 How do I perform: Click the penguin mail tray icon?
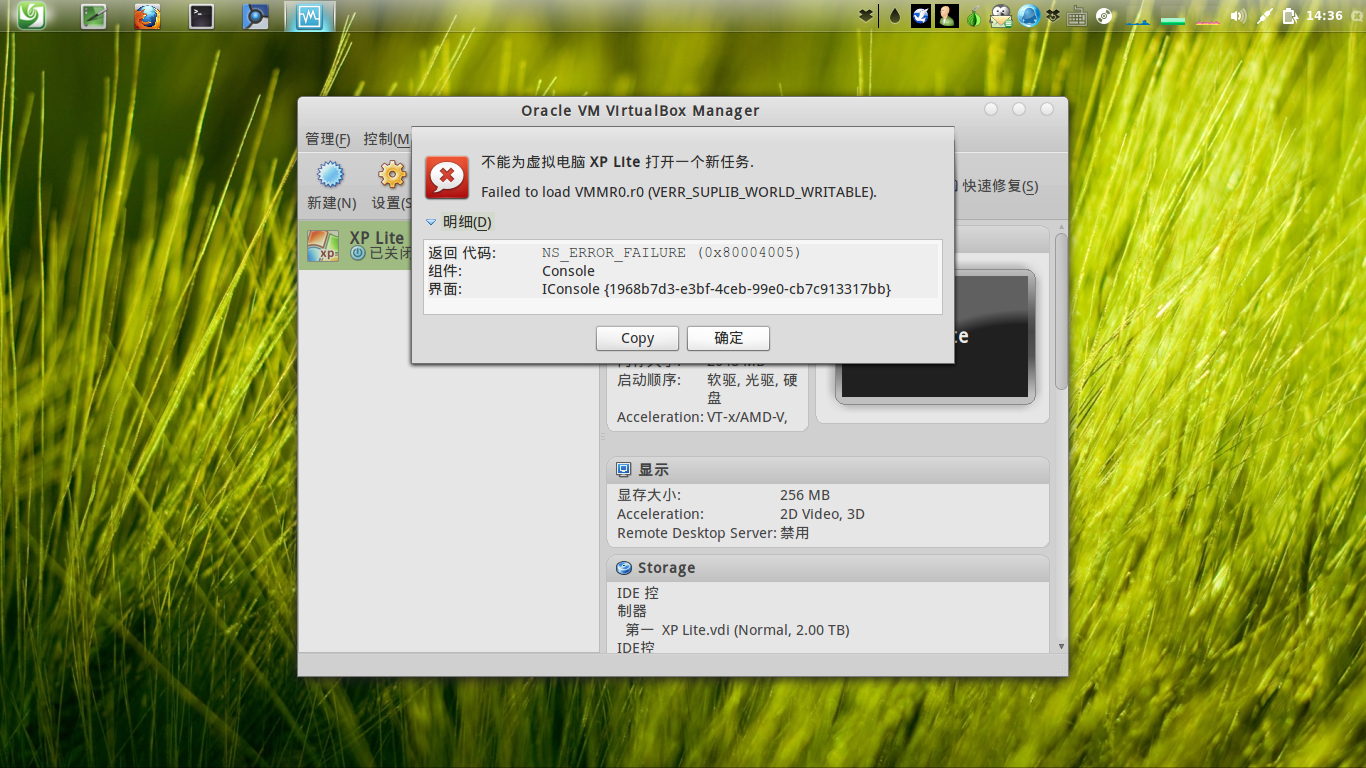1001,16
